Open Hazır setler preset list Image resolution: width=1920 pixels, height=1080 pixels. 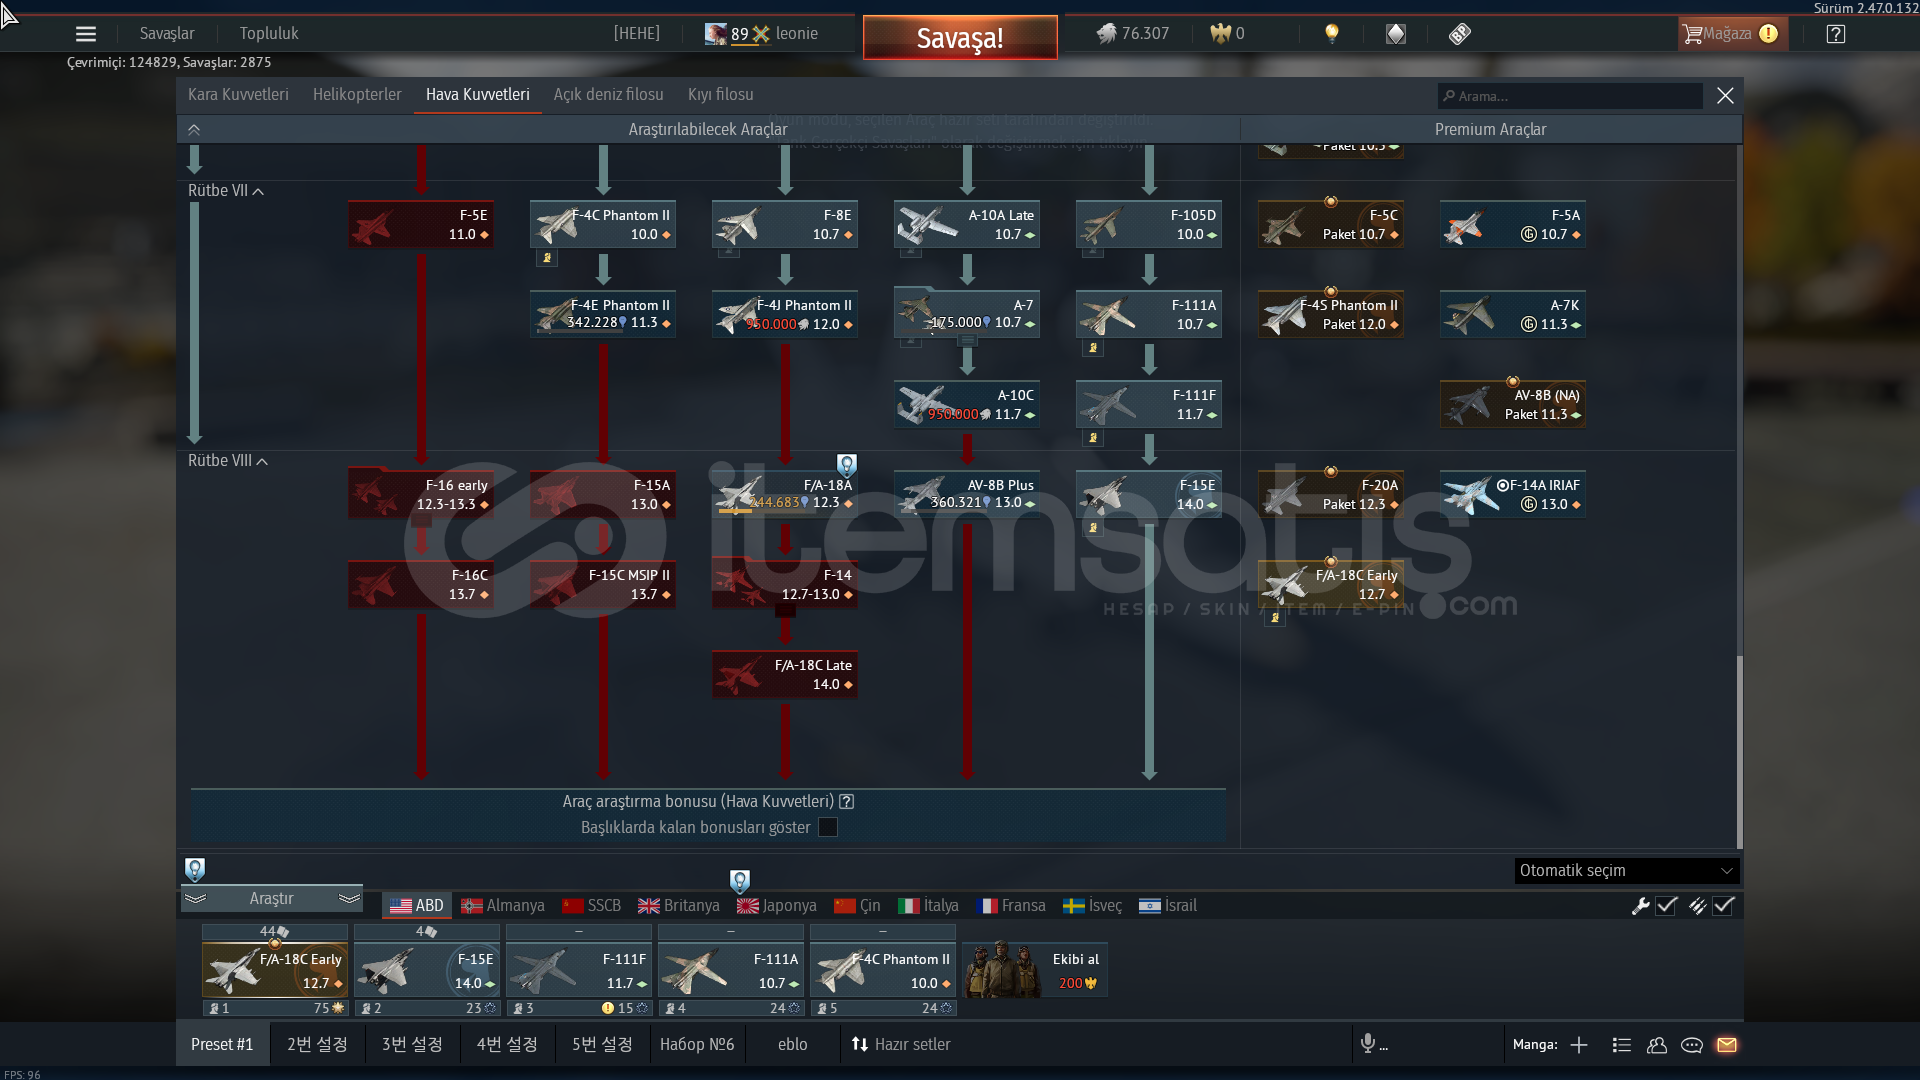[x=900, y=1045]
